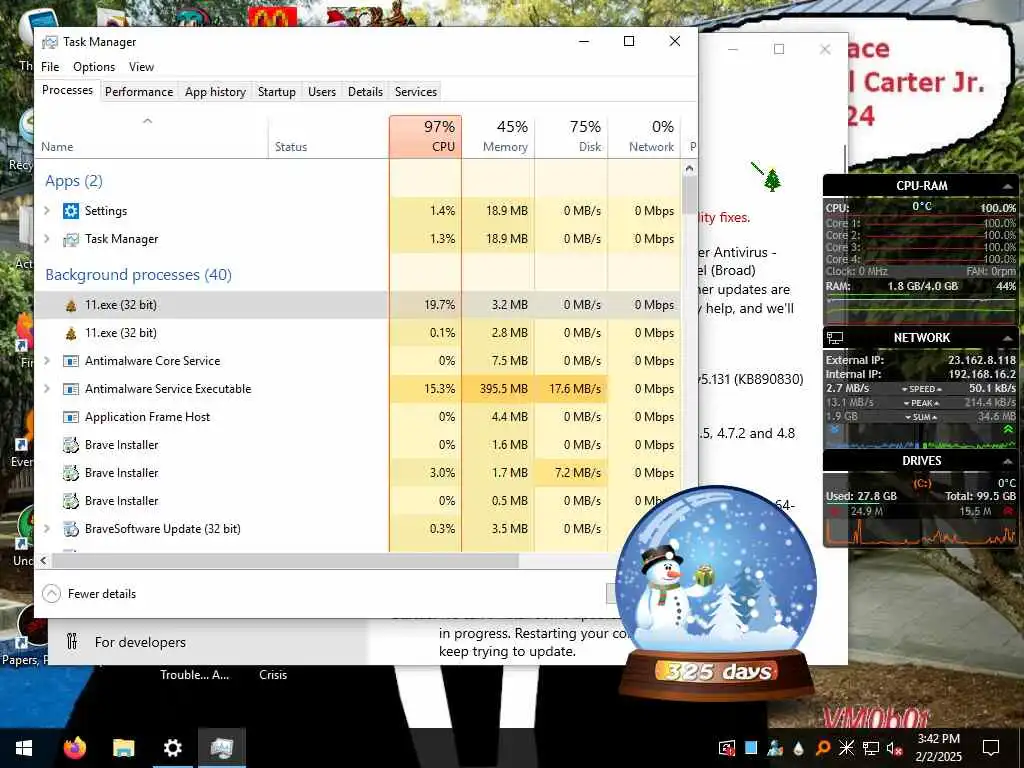Collapse the DRIVES widget section

pyautogui.click(x=1008, y=462)
